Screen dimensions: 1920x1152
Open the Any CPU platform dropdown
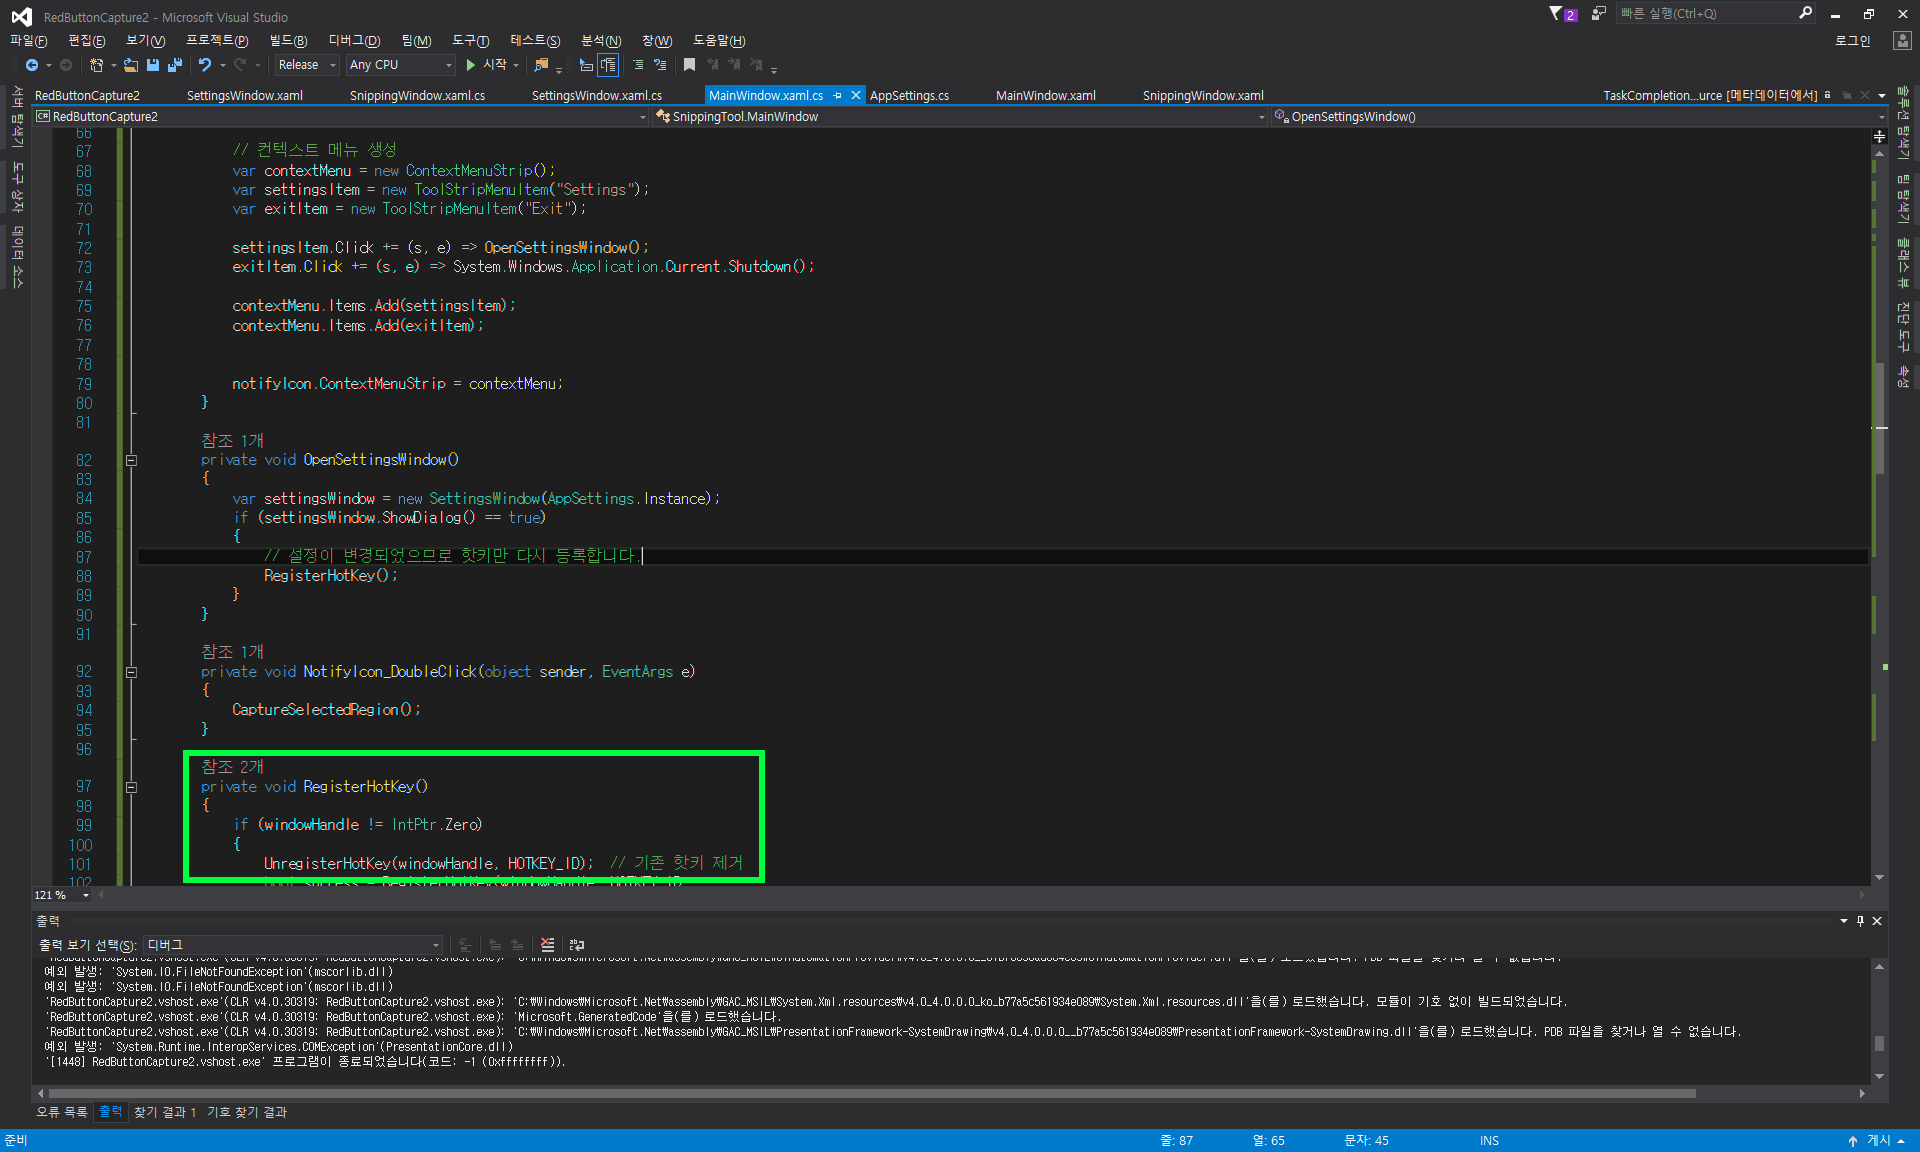[400, 65]
